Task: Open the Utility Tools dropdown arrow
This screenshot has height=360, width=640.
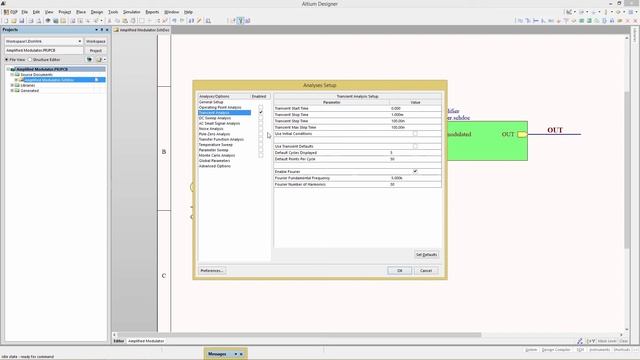Action: 575,12
